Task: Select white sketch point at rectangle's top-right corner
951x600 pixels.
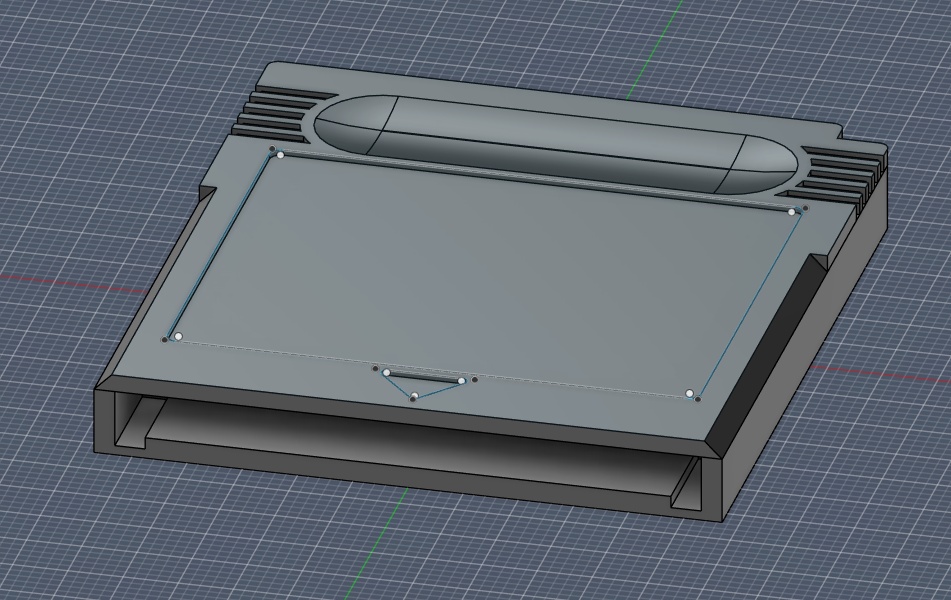Action: pyautogui.click(x=791, y=212)
